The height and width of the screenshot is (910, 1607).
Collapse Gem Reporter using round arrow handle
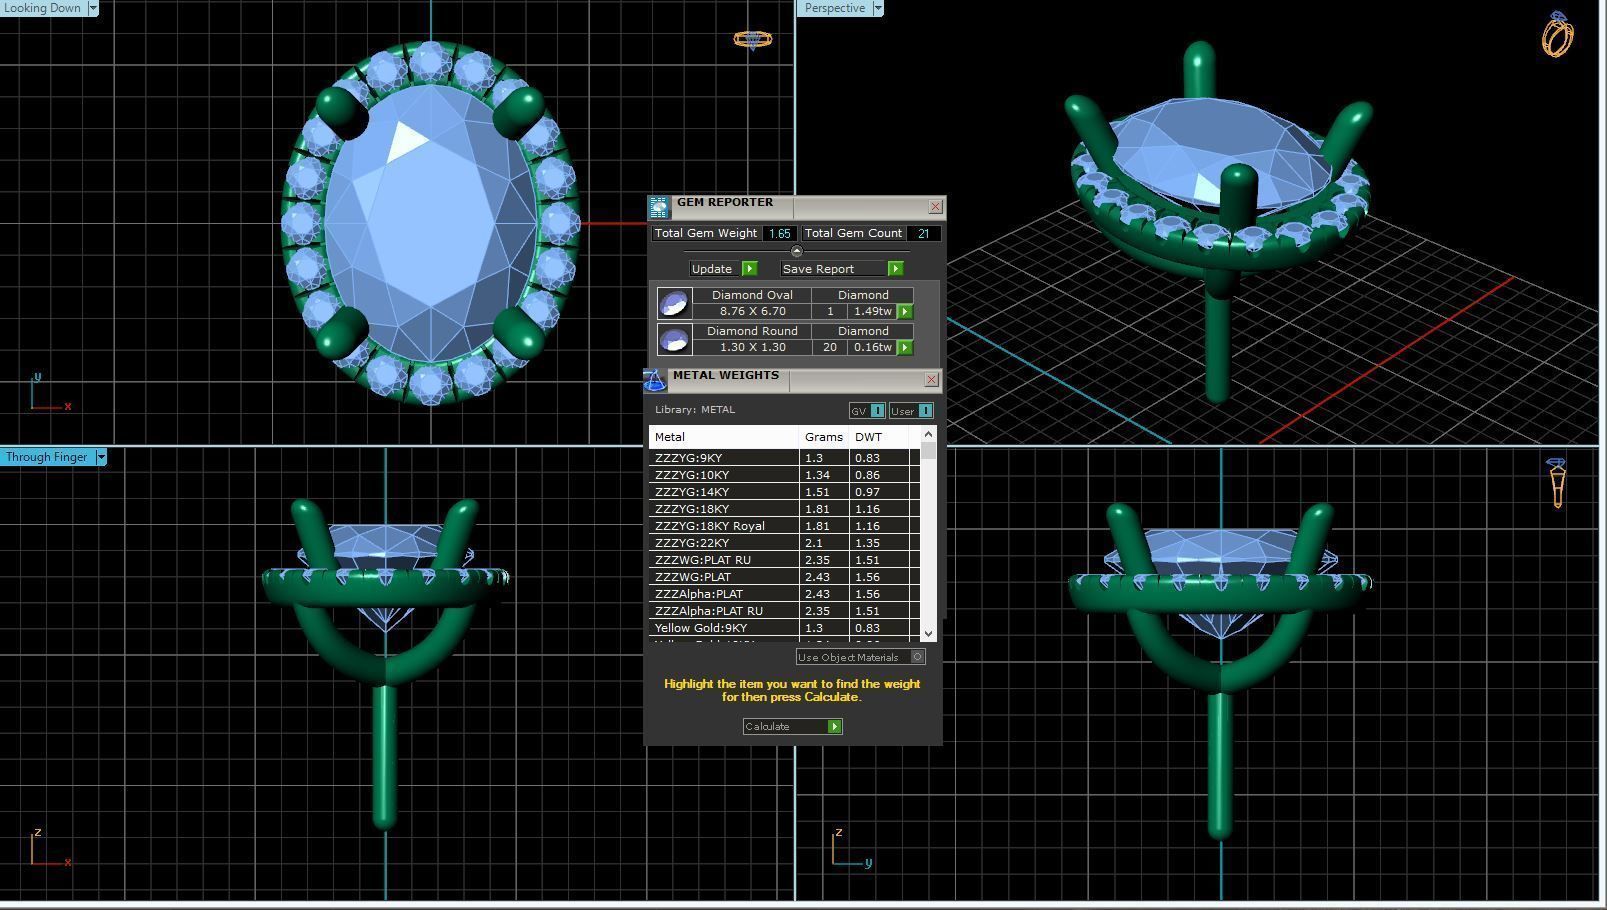(x=796, y=251)
